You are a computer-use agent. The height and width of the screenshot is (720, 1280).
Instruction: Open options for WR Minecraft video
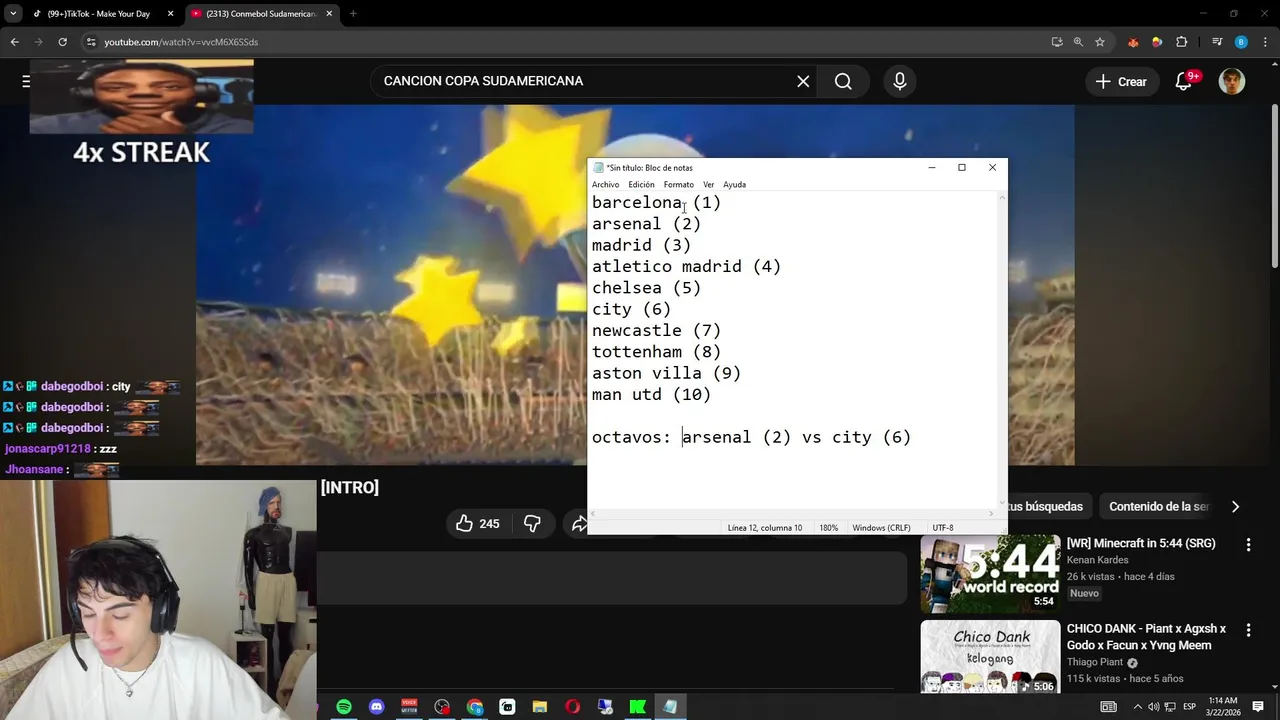point(1248,545)
